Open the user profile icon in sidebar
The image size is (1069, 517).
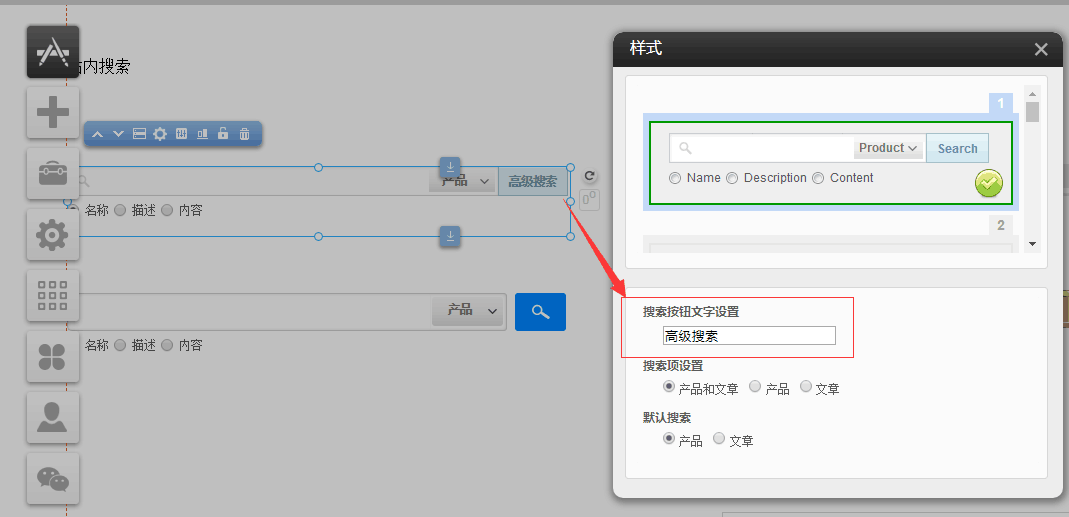(52, 417)
